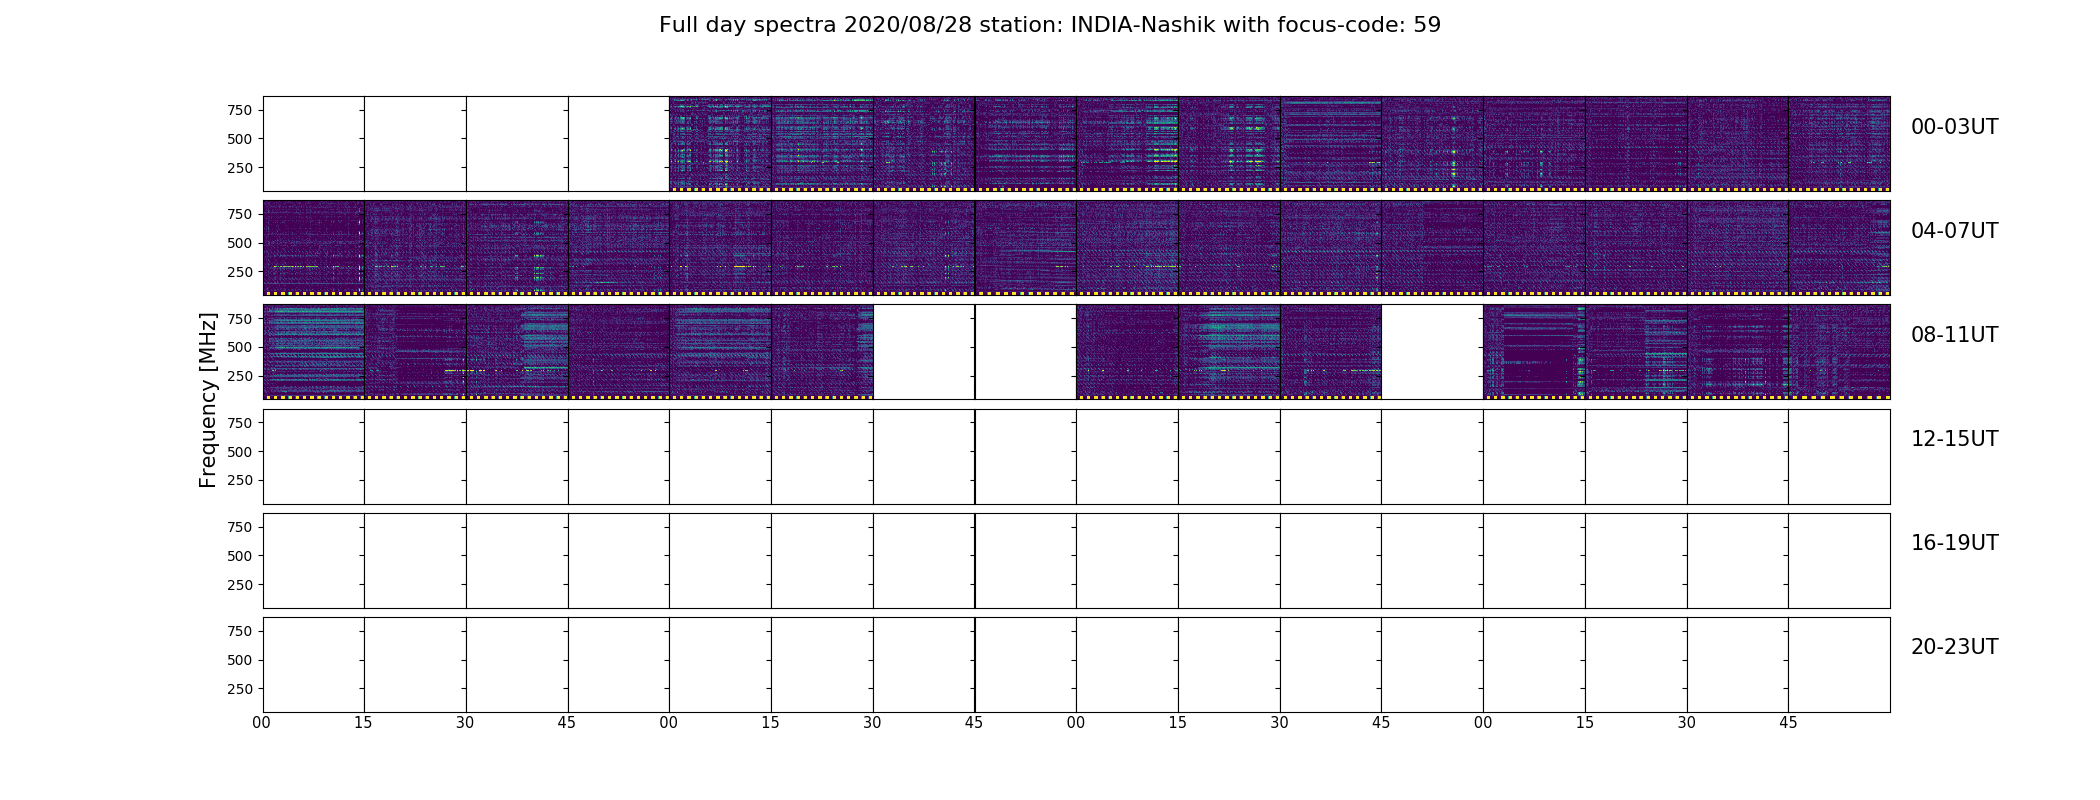Click the 250 tick of the 00-03UT row

(240, 168)
